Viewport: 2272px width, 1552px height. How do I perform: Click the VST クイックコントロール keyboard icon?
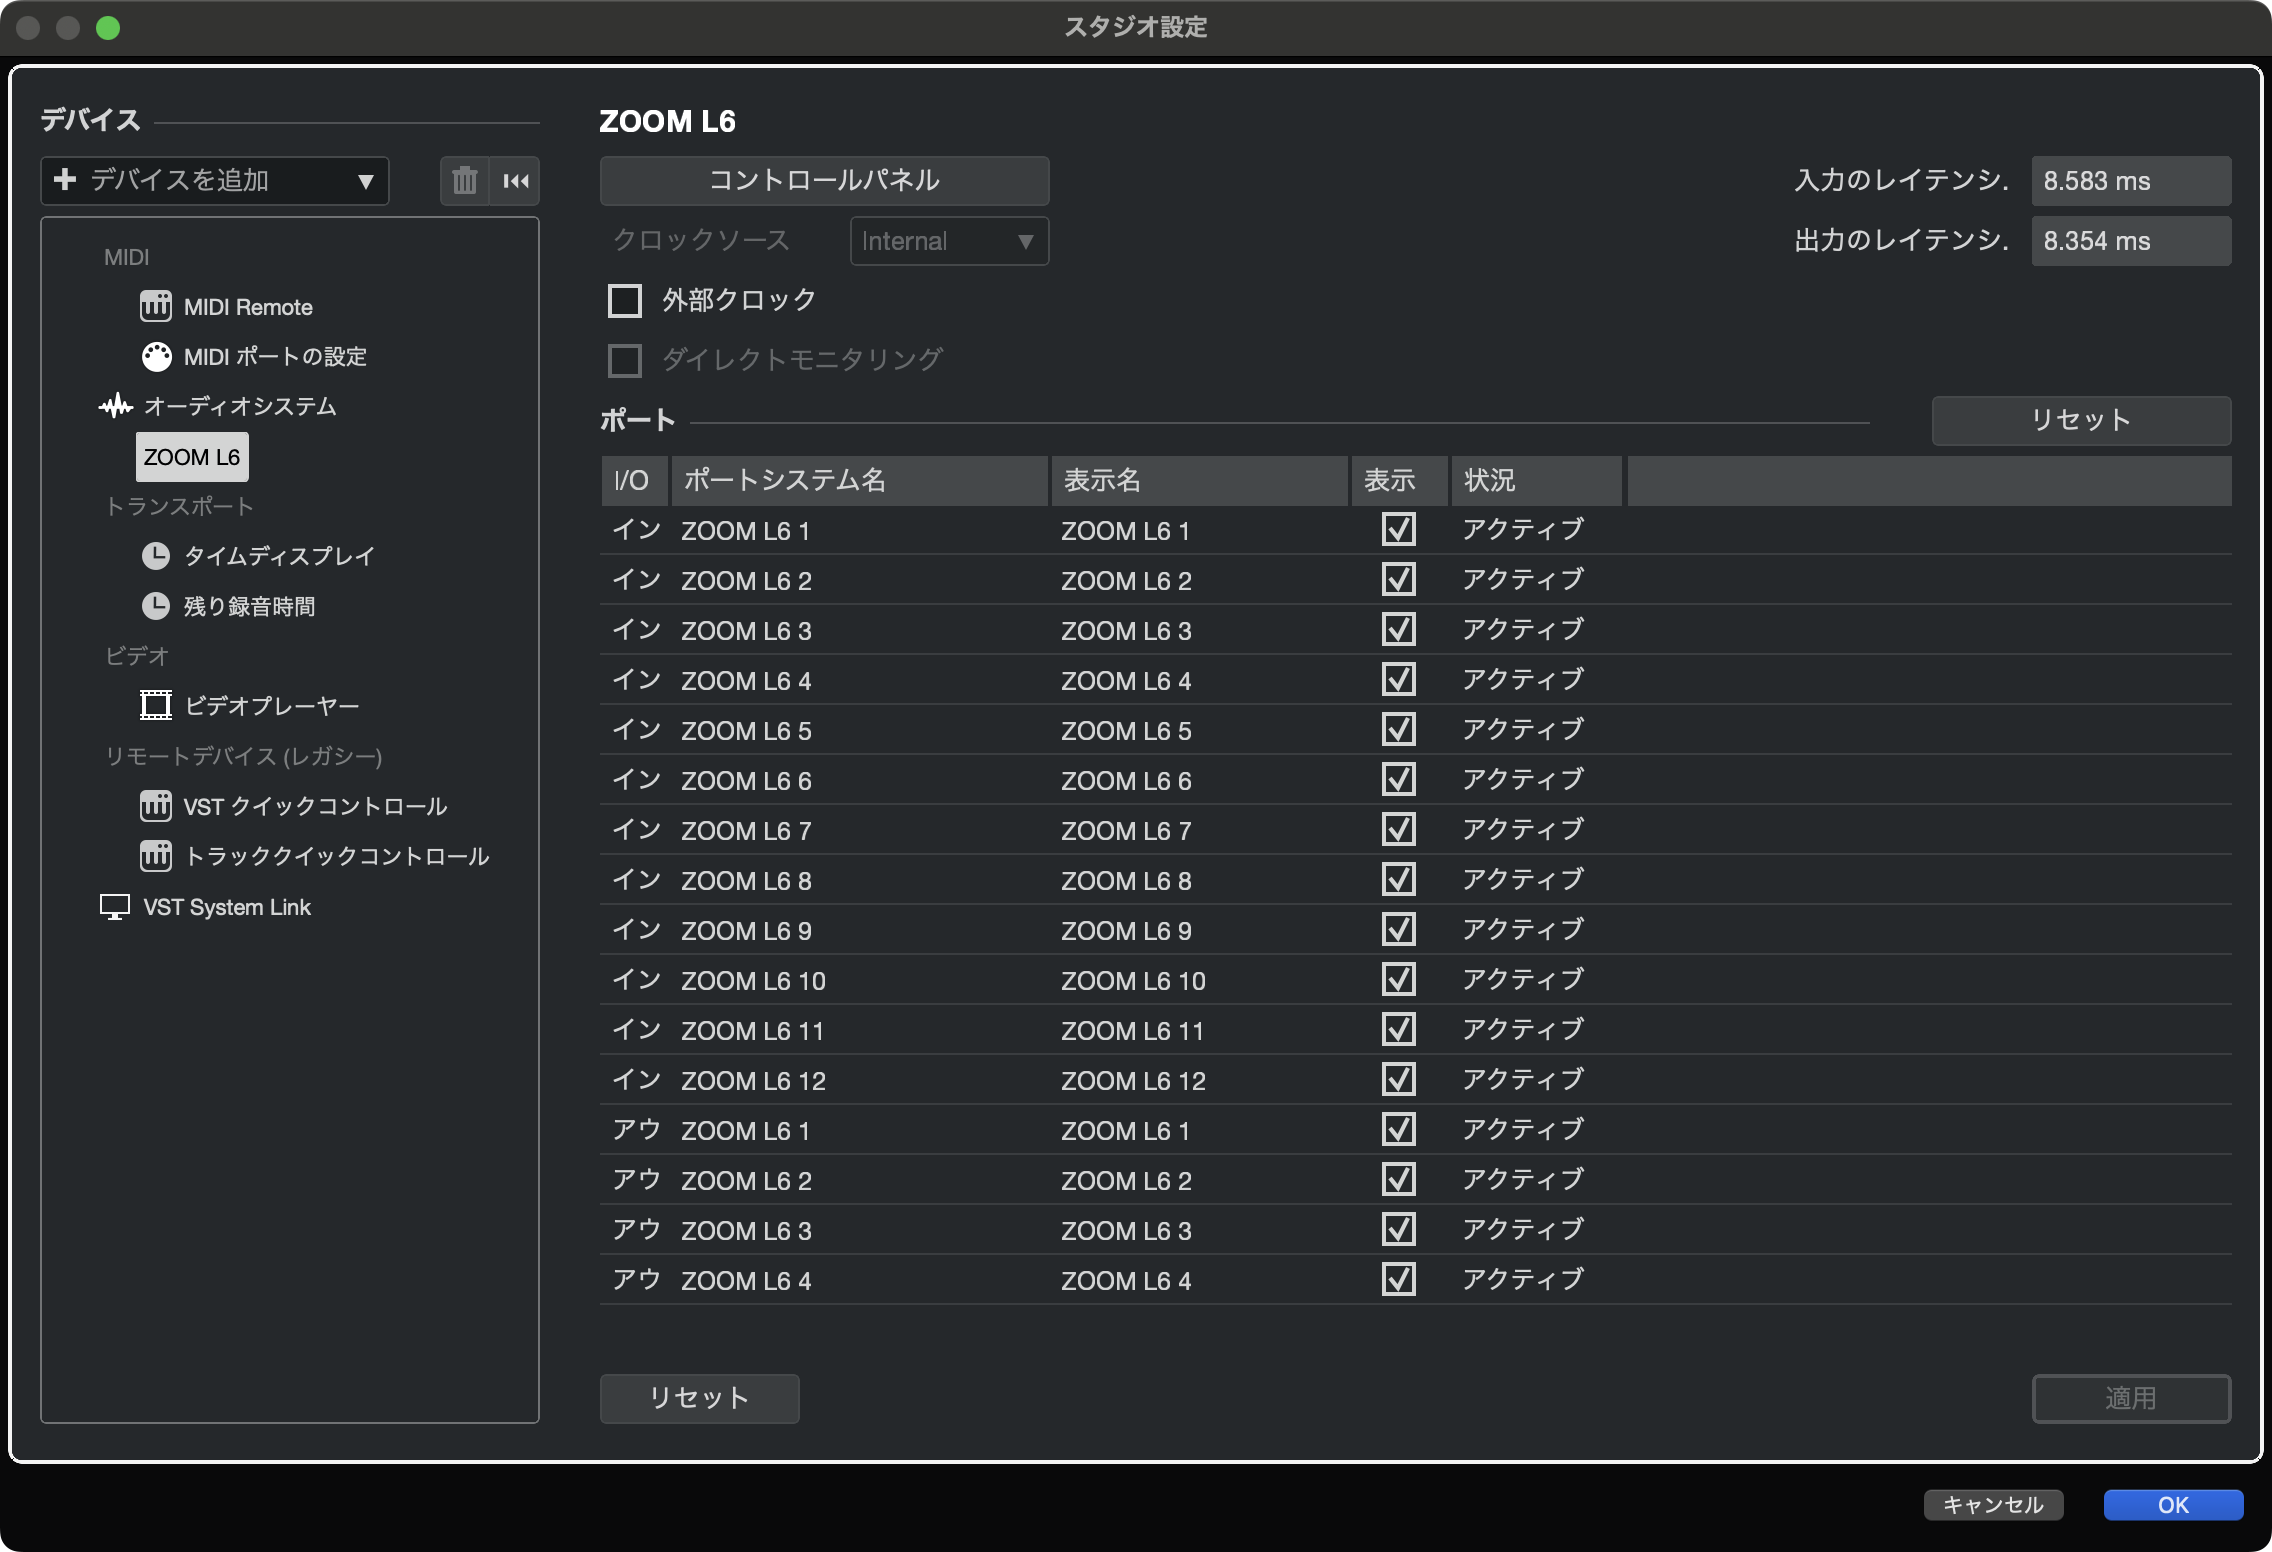(x=155, y=806)
